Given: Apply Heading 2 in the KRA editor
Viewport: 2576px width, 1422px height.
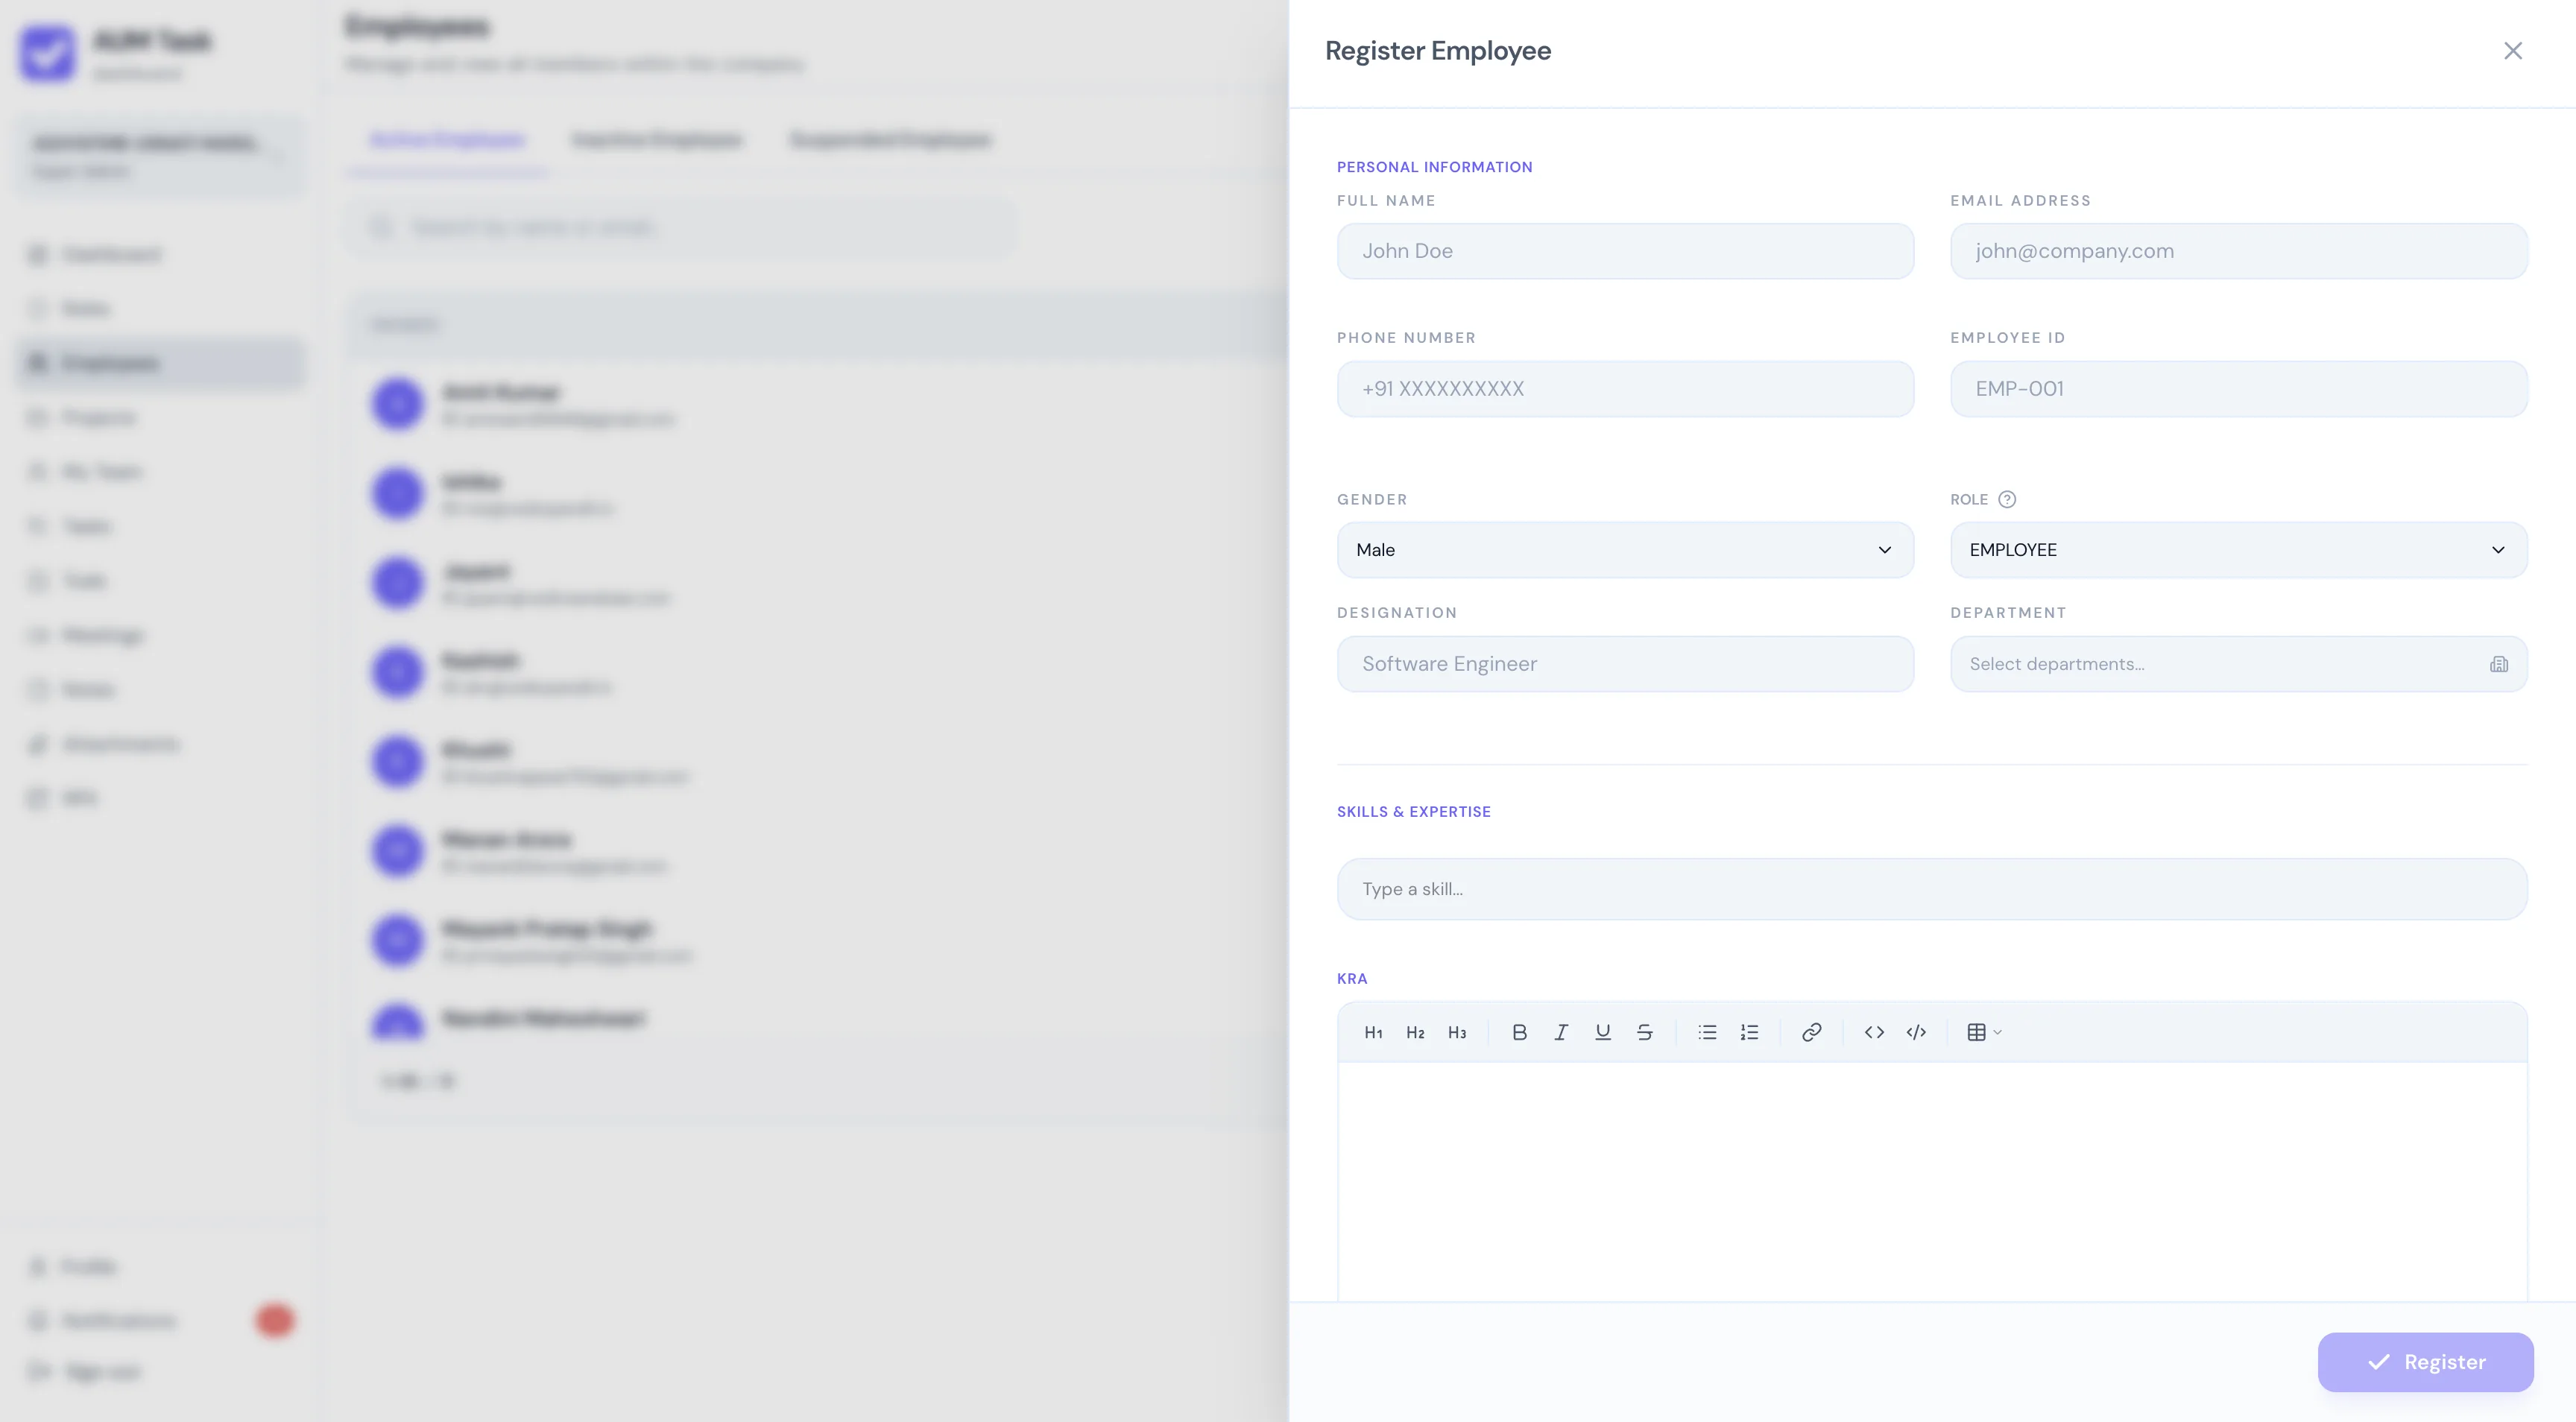Looking at the screenshot, I should coord(1415,1032).
